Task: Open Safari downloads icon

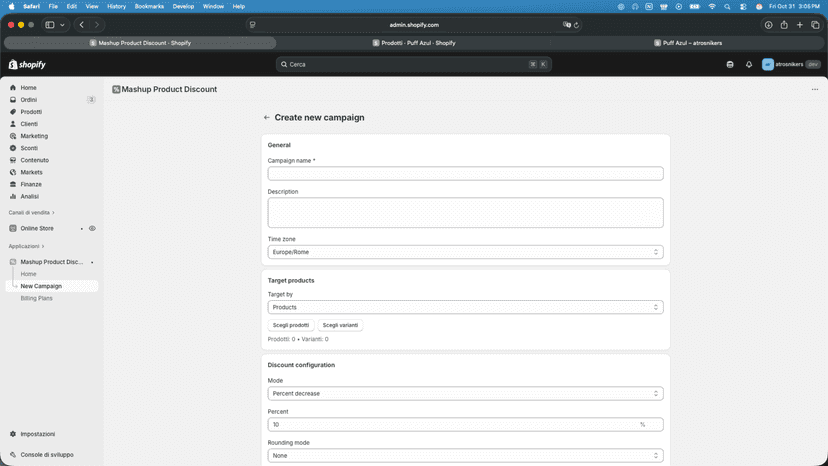Action: coord(768,25)
